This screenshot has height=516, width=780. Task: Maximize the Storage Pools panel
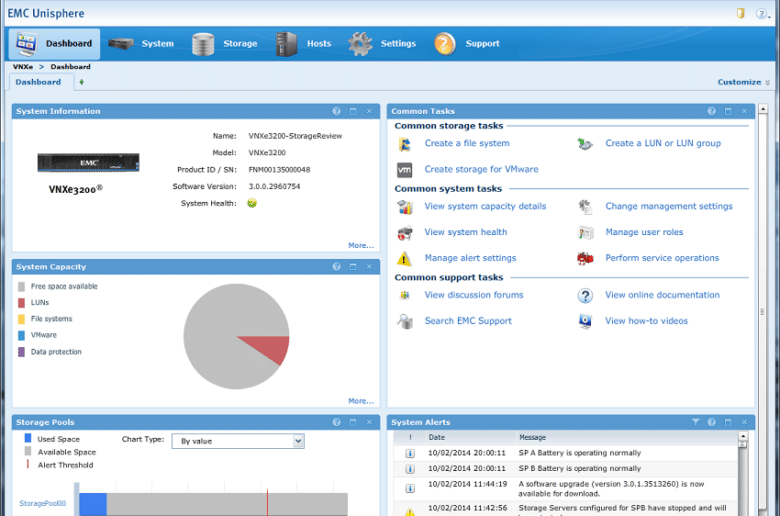click(353, 422)
